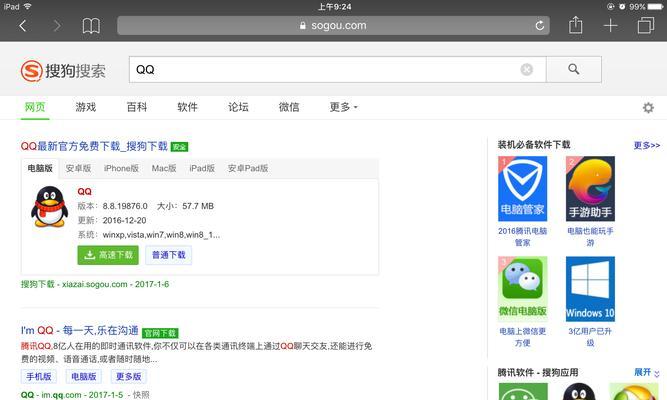This screenshot has width=667, height=400.
Task: Click the 手机版 button under I'm QQ result
Action: (x=39, y=377)
